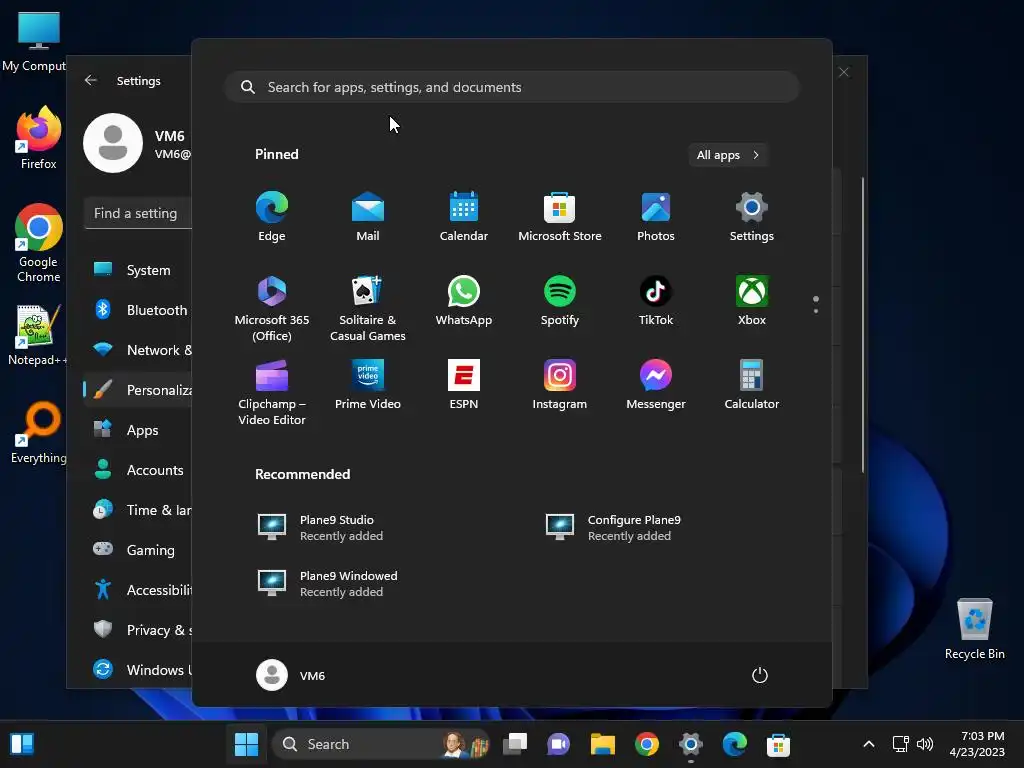Click the Find a setting field
The height and width of the screenshot is (768, 1024).
click(x=138, y=214)
